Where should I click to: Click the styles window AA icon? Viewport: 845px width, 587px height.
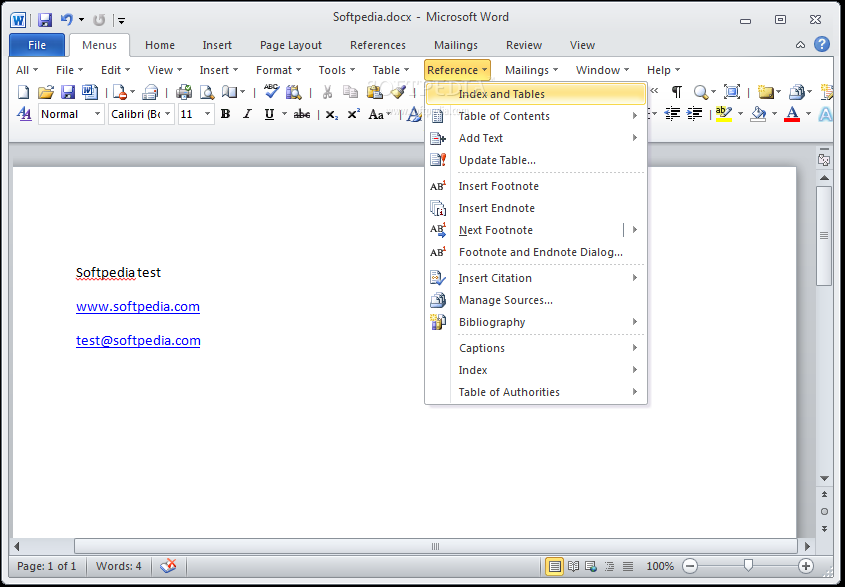pos(24,114)
